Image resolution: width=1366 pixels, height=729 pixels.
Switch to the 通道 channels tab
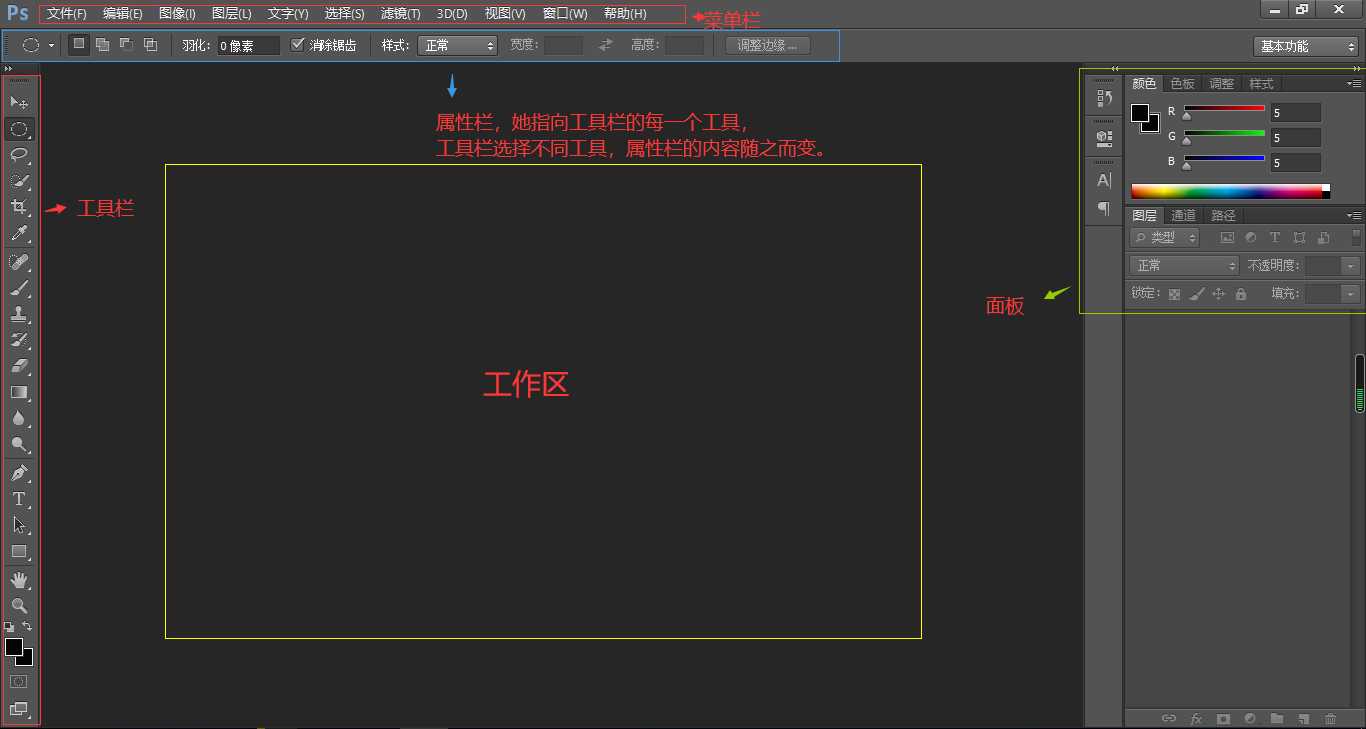[1183, 216]
